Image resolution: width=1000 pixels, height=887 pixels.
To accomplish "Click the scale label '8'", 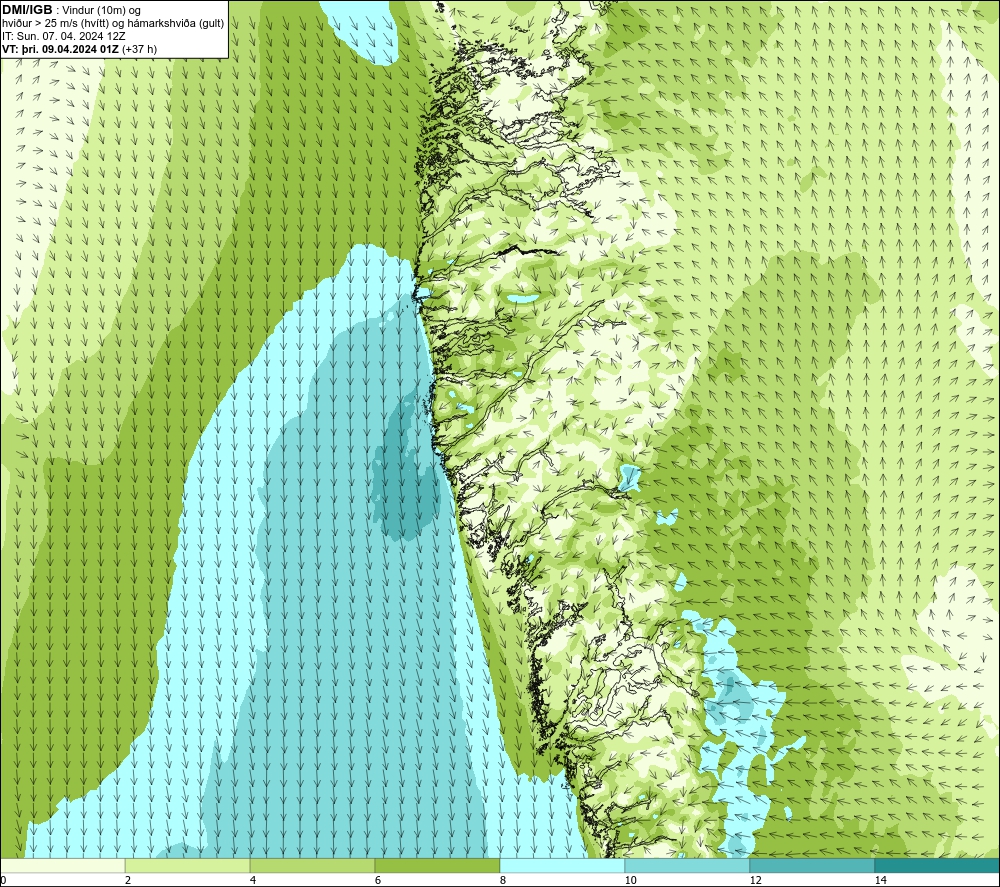I will coord(503,880).
